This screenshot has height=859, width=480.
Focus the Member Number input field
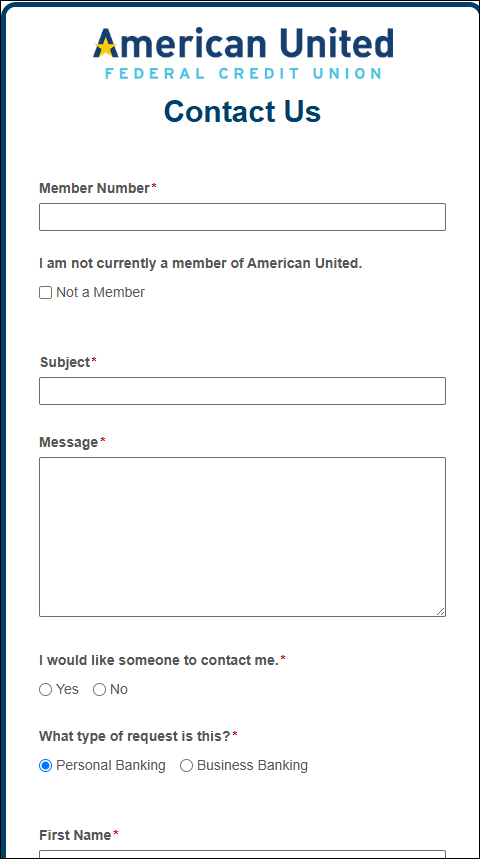click(242, 217)
